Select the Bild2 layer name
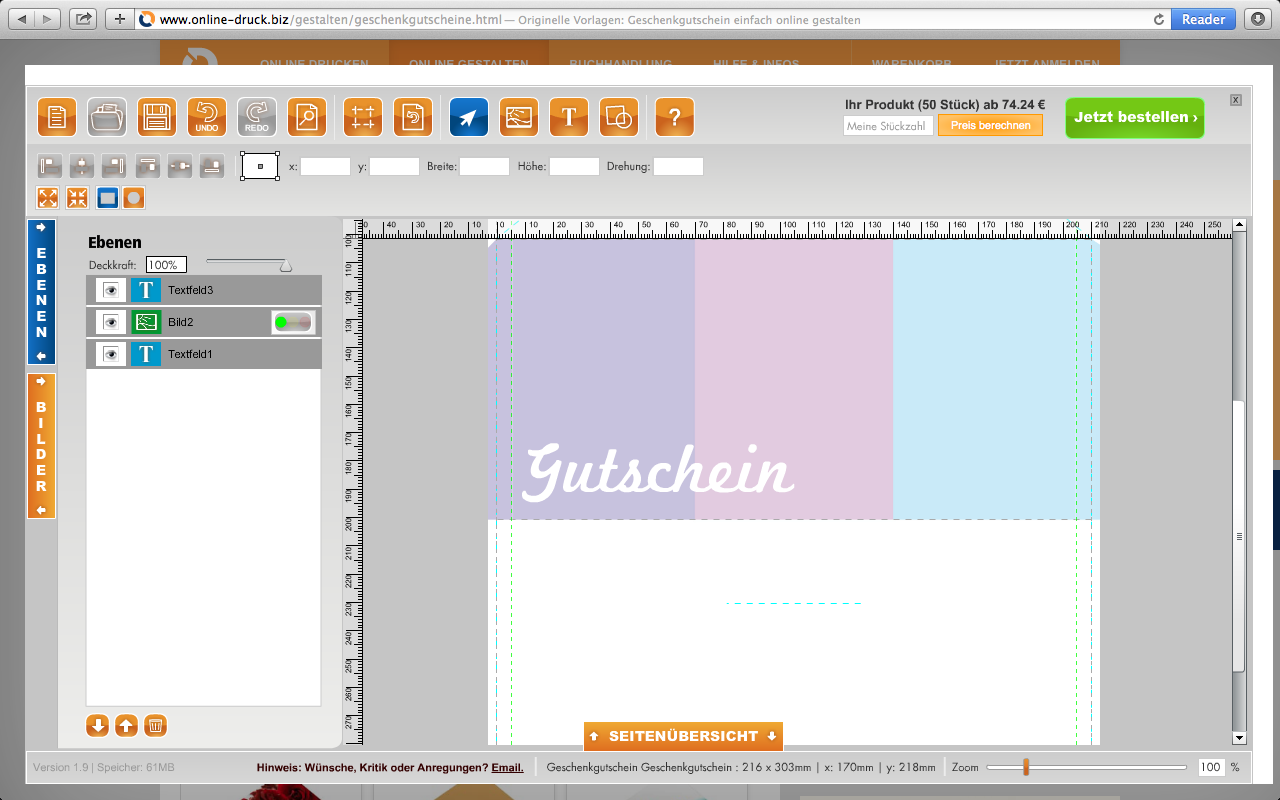The image size is (1280, 800). click(181, 322)
